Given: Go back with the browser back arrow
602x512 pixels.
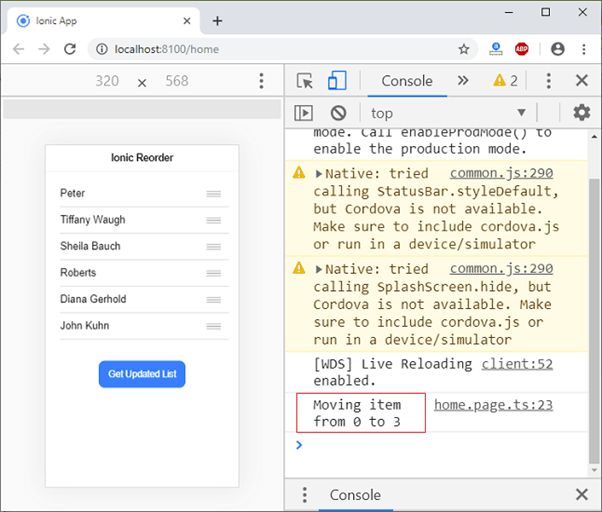Looking at the screenshot, I should point(18,49).
